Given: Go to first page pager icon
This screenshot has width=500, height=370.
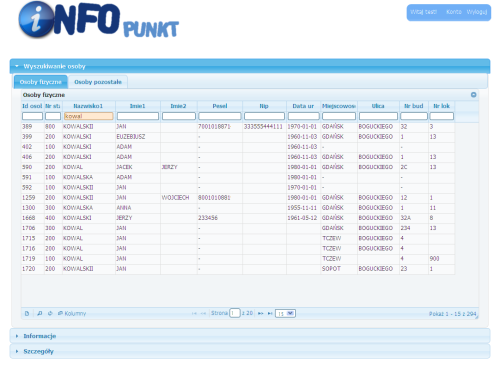Looking at the screenshot, I should point(194,313).
